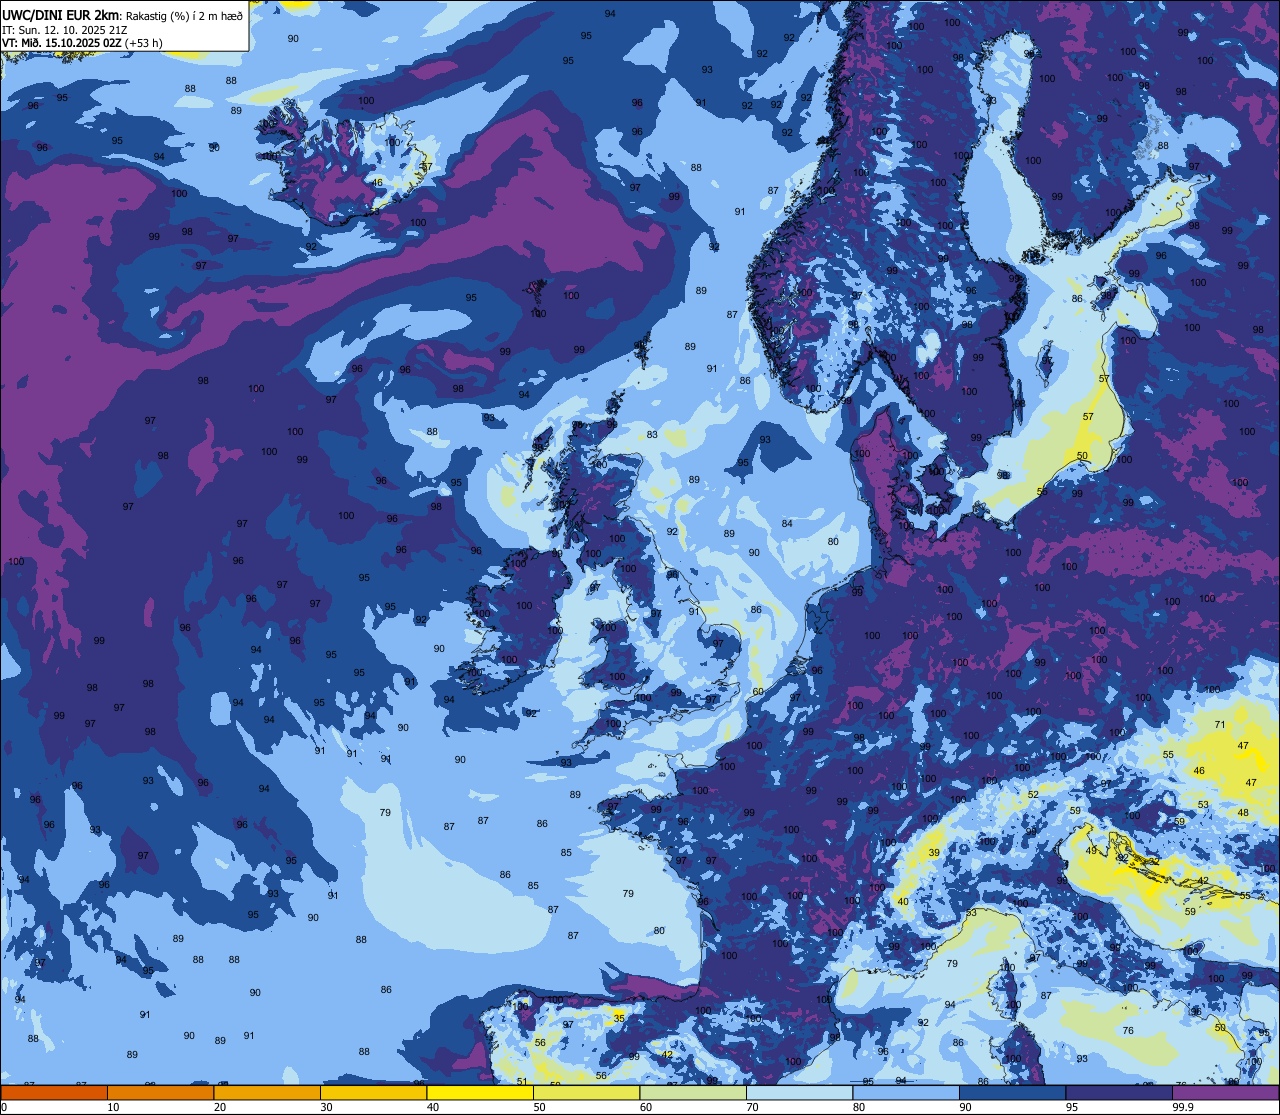The image size is (1280, 1115).
Task: Click the bright yellow 40–50 legend swatch
Action: pyautogui.click(x=480, y=1093)
